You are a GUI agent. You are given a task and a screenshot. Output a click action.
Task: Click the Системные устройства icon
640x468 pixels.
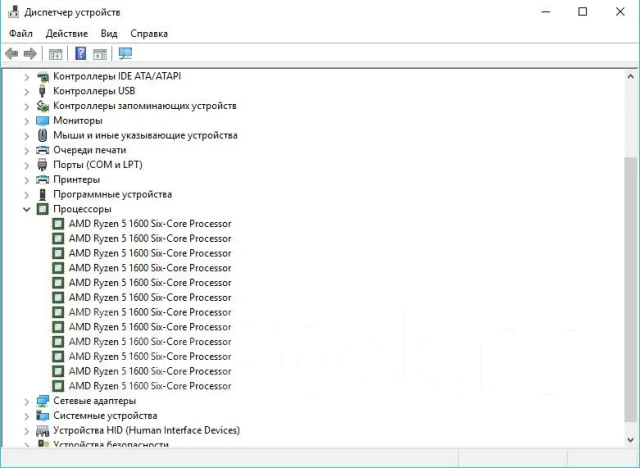pyautogui.click(x=42, y=415)
